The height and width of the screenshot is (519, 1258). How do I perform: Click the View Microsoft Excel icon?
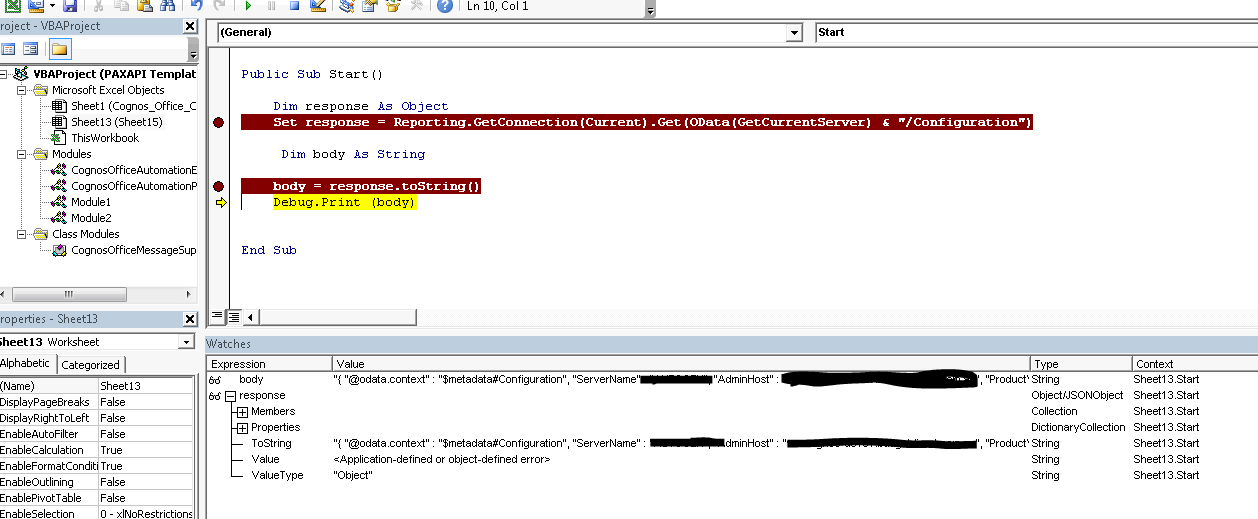coord(14,5)
